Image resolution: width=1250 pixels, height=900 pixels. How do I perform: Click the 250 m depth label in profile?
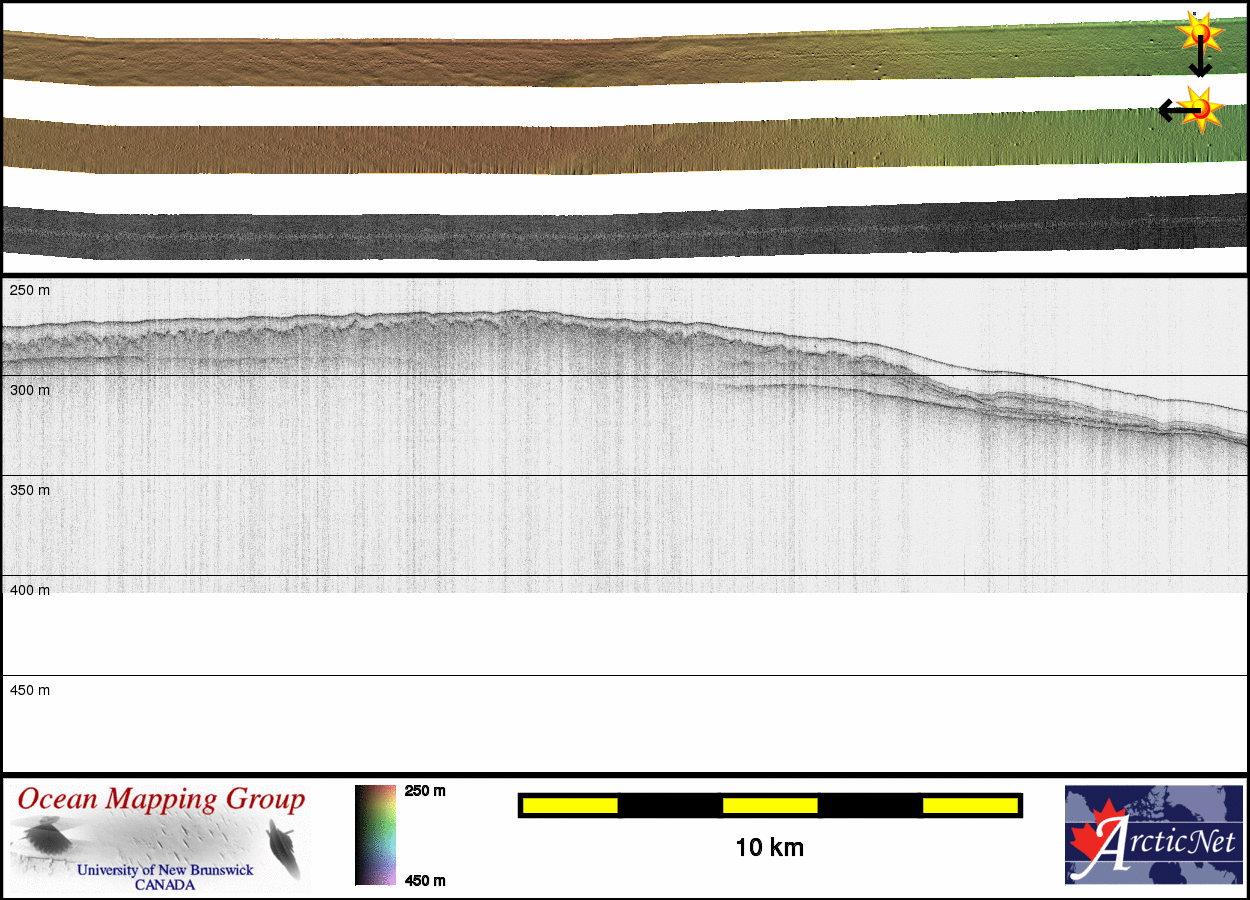pyautogui.click(x=30, y=290)
